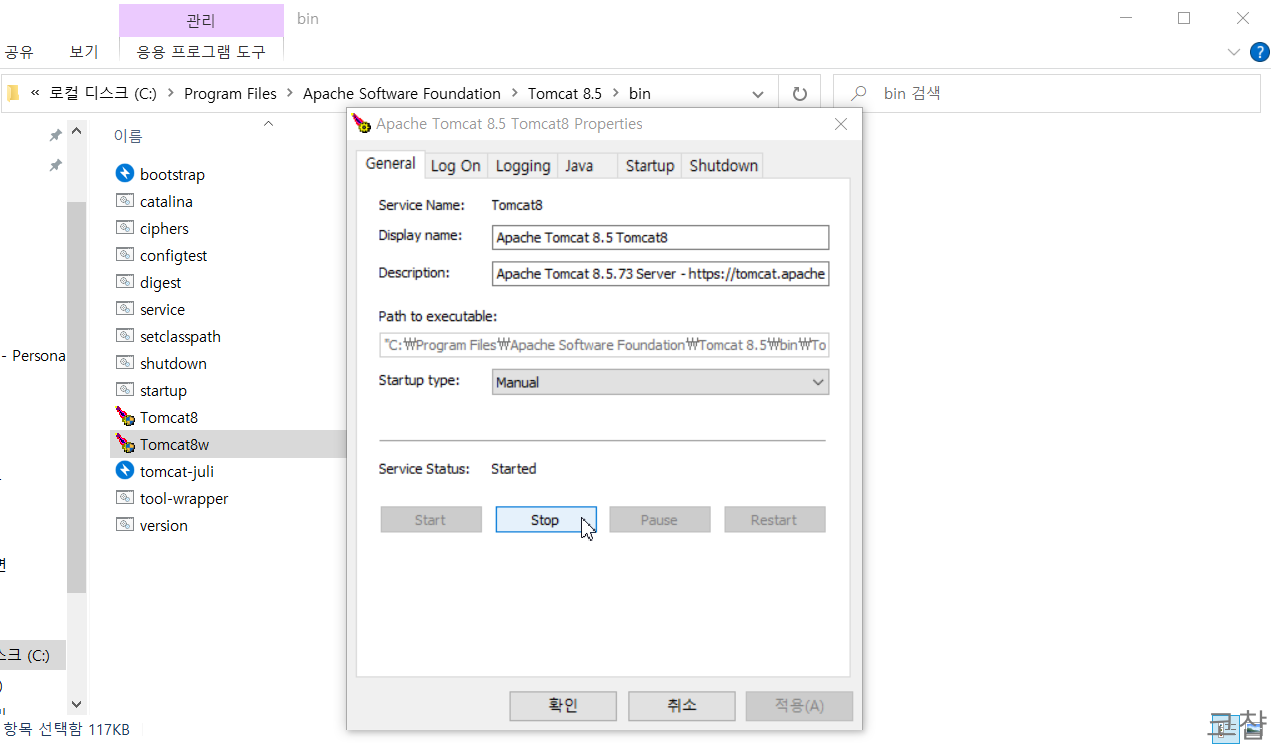1271x744 pixels.
Task: Click the service file icon
Action: pyautogui.click(x=125, y=309)
